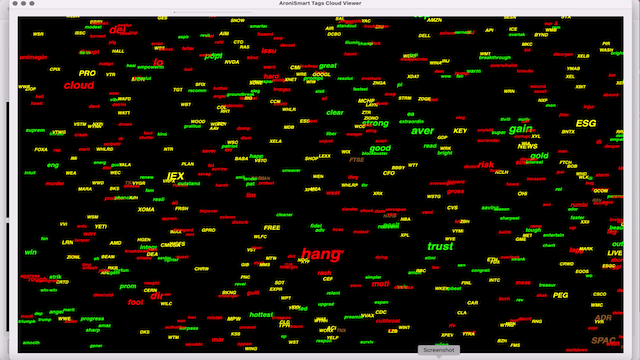Select the green word 'great'

click(x=328, y=66)
